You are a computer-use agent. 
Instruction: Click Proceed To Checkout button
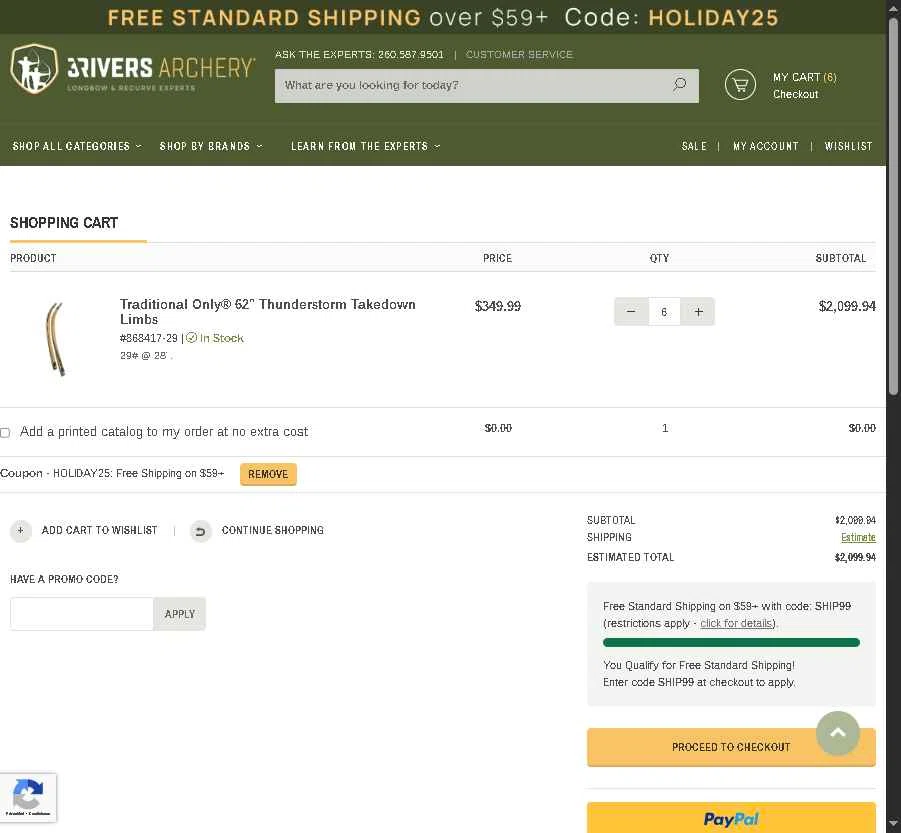(731, 747)
